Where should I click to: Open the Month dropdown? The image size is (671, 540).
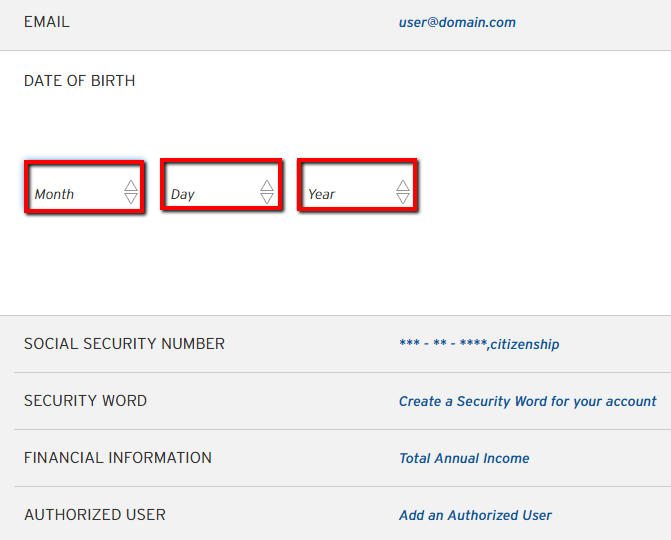(84, 187)
